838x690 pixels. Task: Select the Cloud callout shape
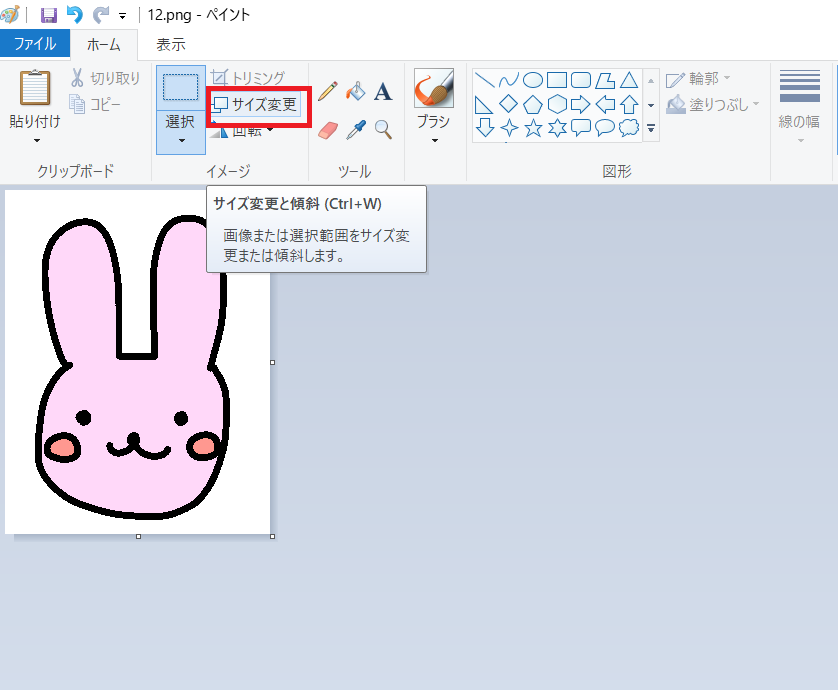click(x=629, y=128)
